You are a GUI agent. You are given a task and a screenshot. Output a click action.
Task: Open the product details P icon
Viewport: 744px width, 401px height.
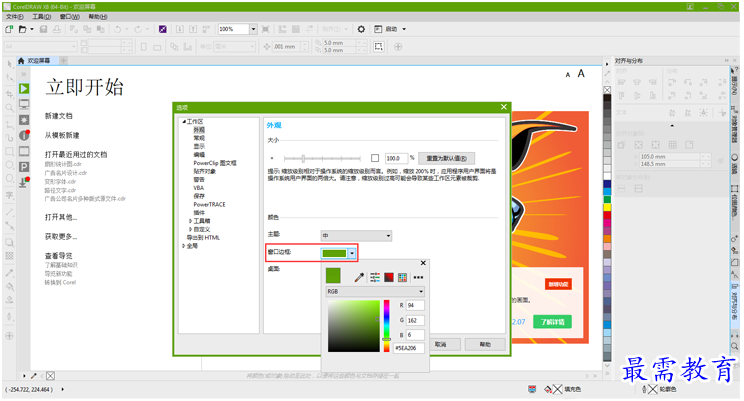point(24,167)
